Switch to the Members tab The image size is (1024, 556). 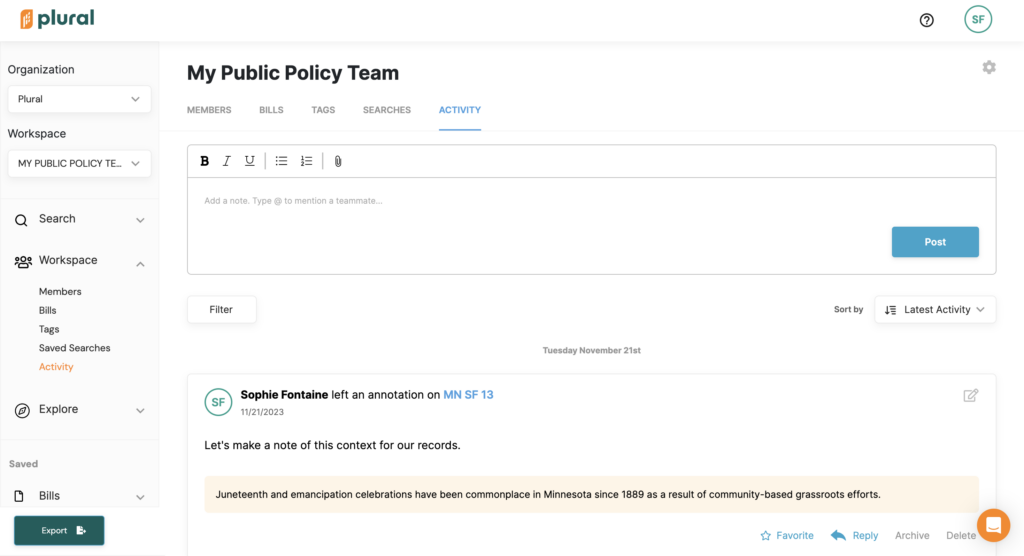(x=209, y=110)
